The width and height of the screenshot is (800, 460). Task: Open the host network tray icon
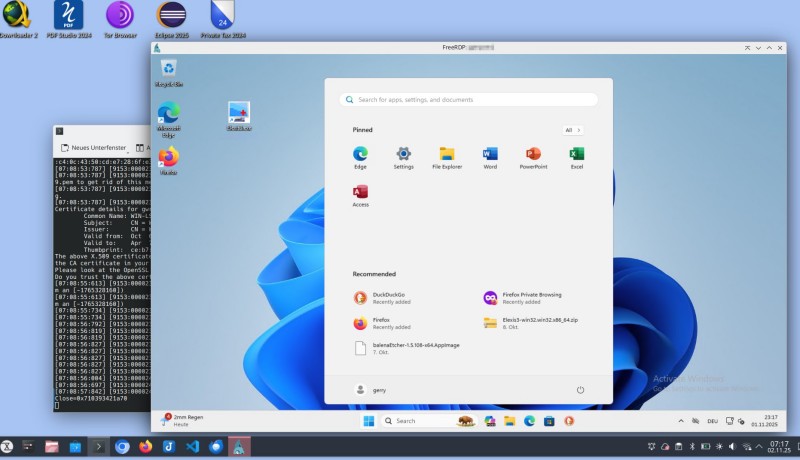pos(746,447)
